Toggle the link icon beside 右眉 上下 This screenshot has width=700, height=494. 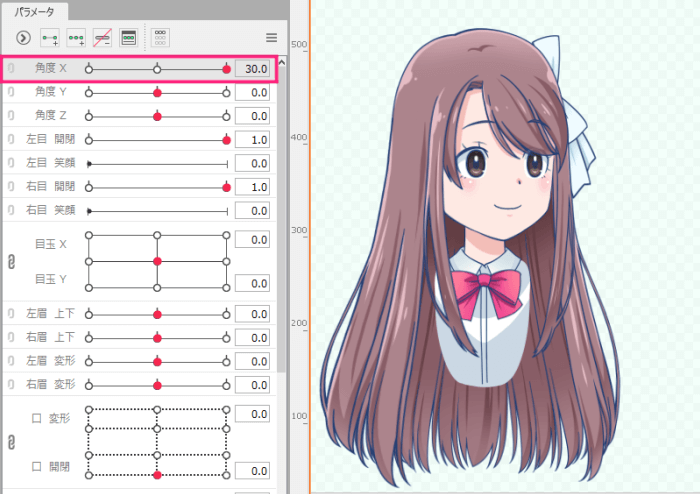[x=11, y=337]
